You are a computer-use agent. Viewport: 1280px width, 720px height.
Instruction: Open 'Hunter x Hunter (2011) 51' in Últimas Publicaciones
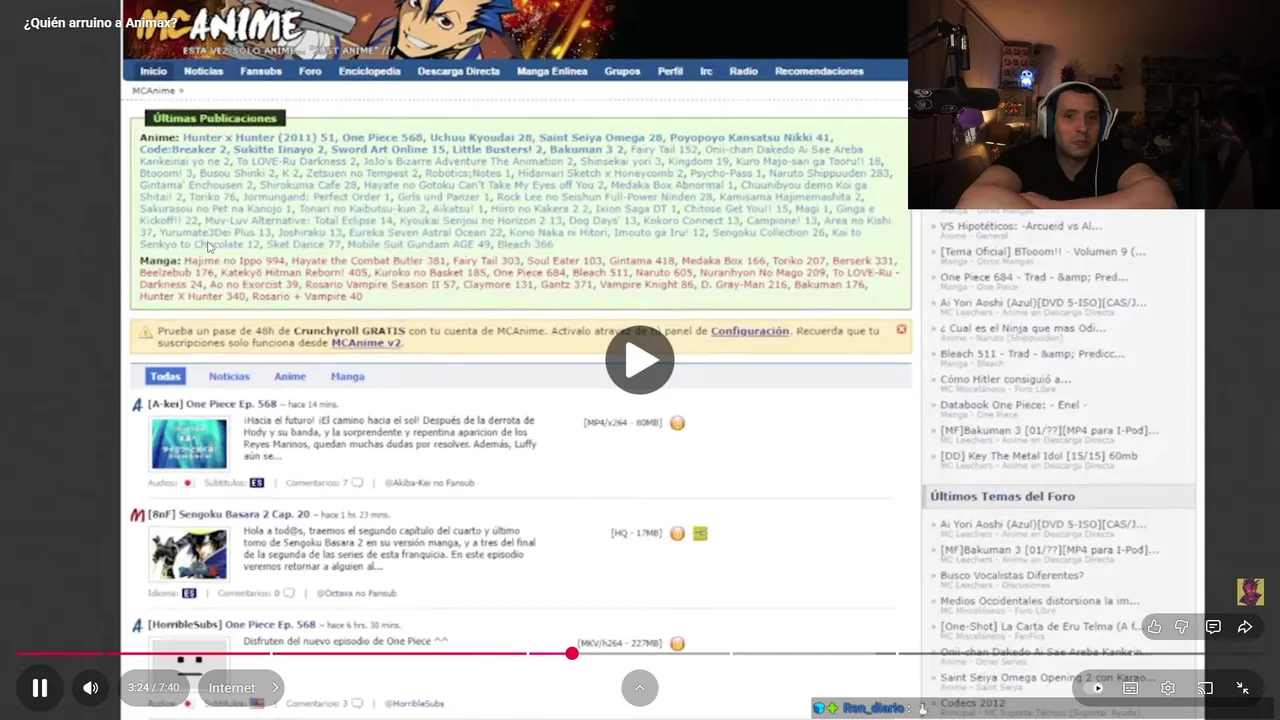tap(258, 137)
